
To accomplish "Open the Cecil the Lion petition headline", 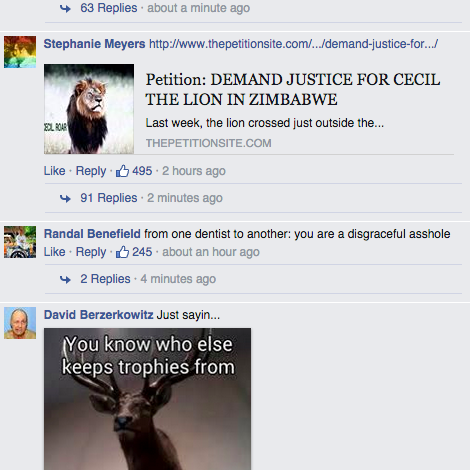I will tap(293, 90).
